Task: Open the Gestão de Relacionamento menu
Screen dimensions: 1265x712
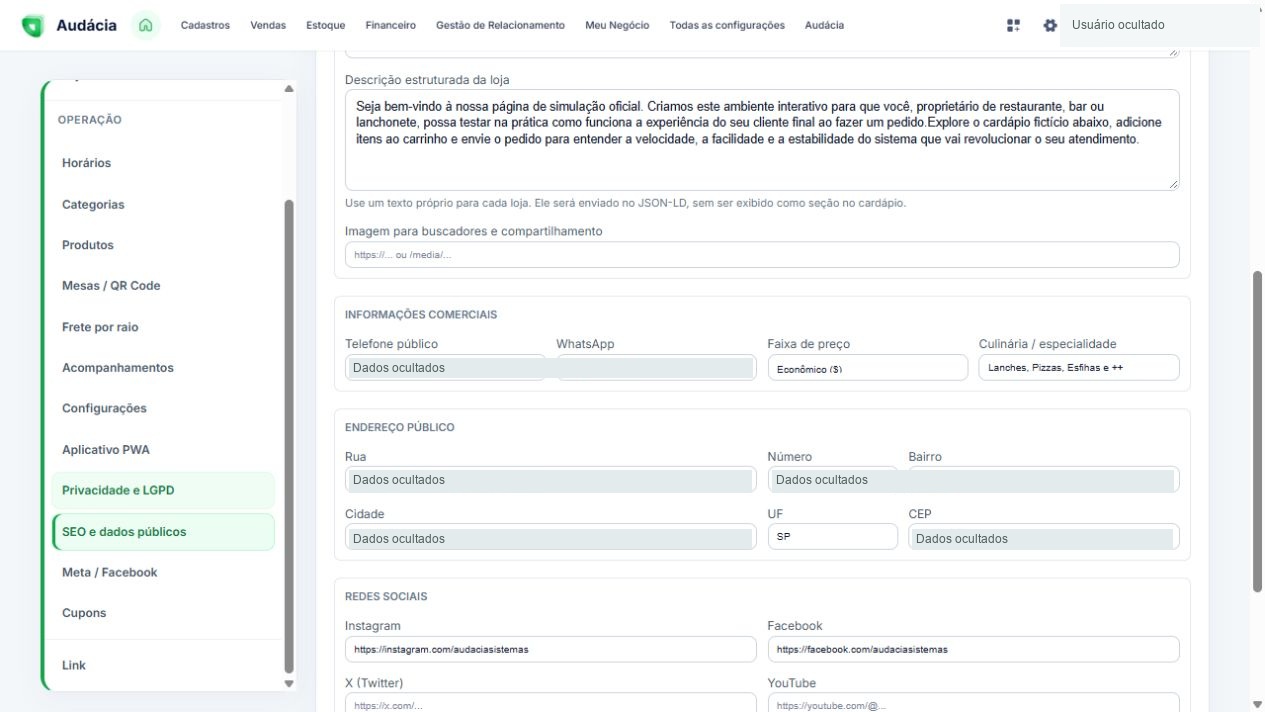Action: point(500,25)
